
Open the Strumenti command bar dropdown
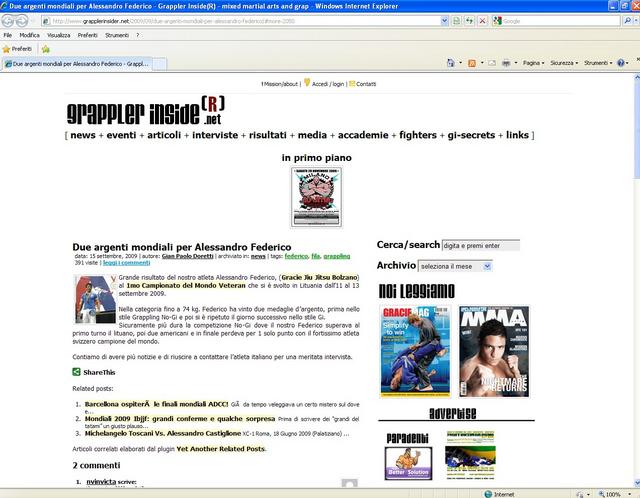(x=600, y=62)
